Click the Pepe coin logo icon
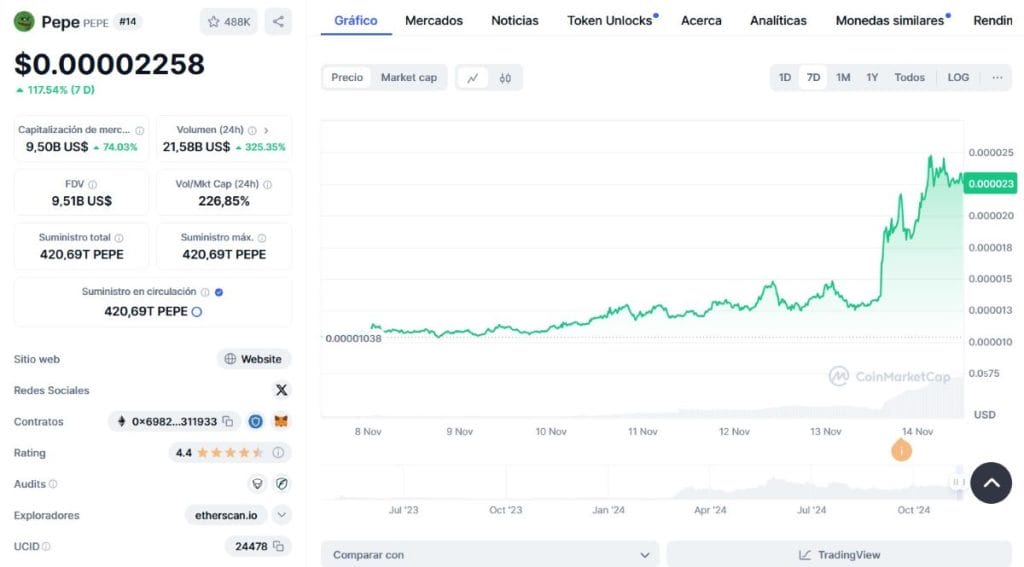The image size is (1024, 567). [24, 22]
